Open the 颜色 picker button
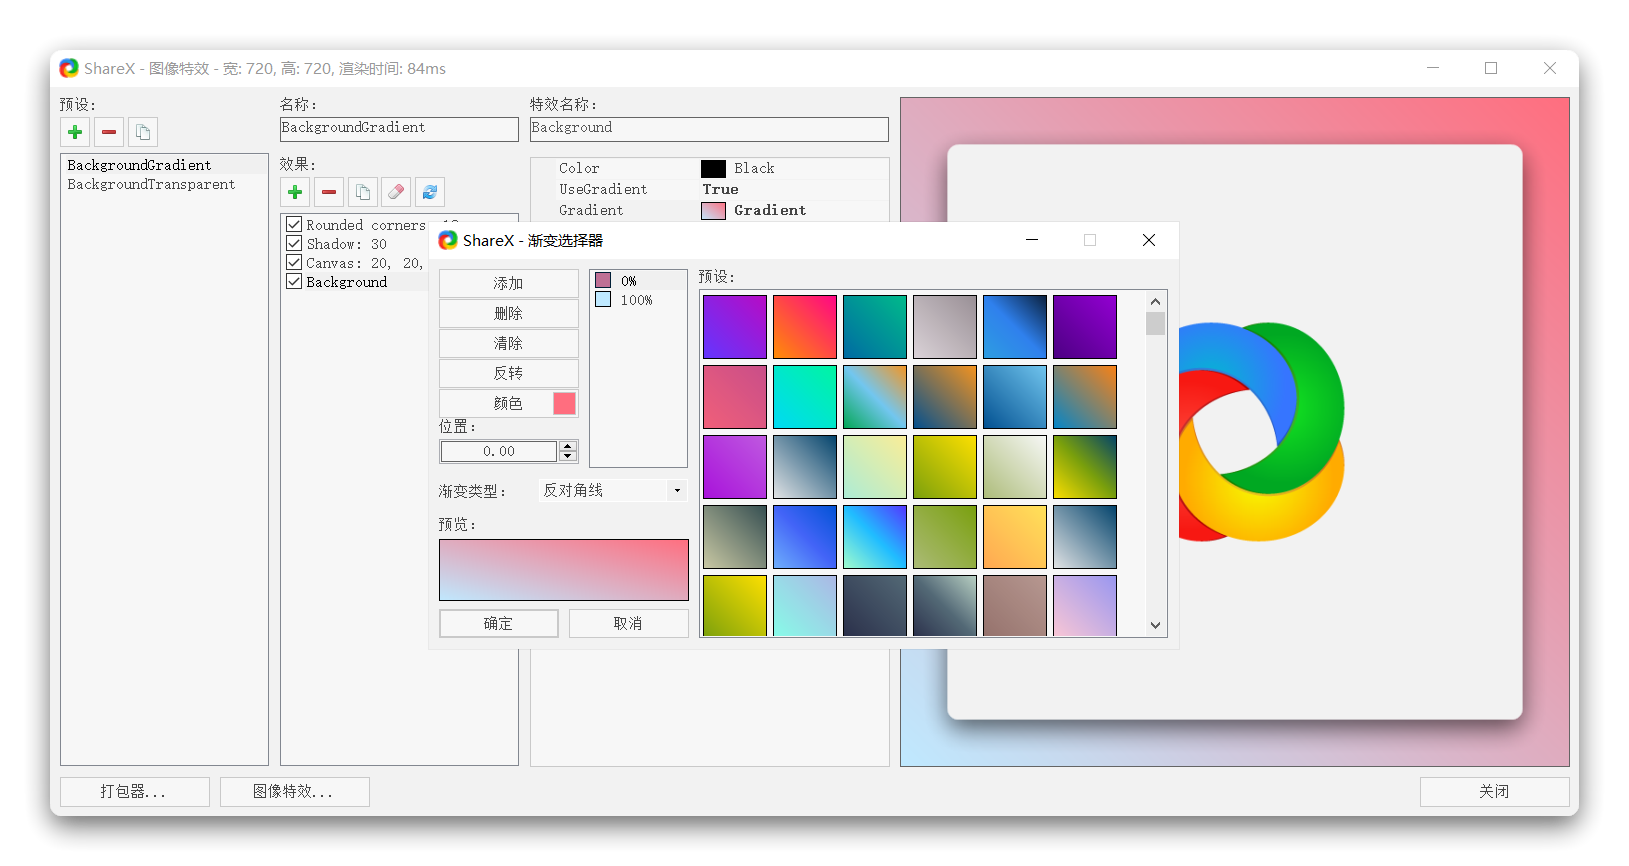The height and width of the screenshot is (866, 1629). tap(509, 403)
